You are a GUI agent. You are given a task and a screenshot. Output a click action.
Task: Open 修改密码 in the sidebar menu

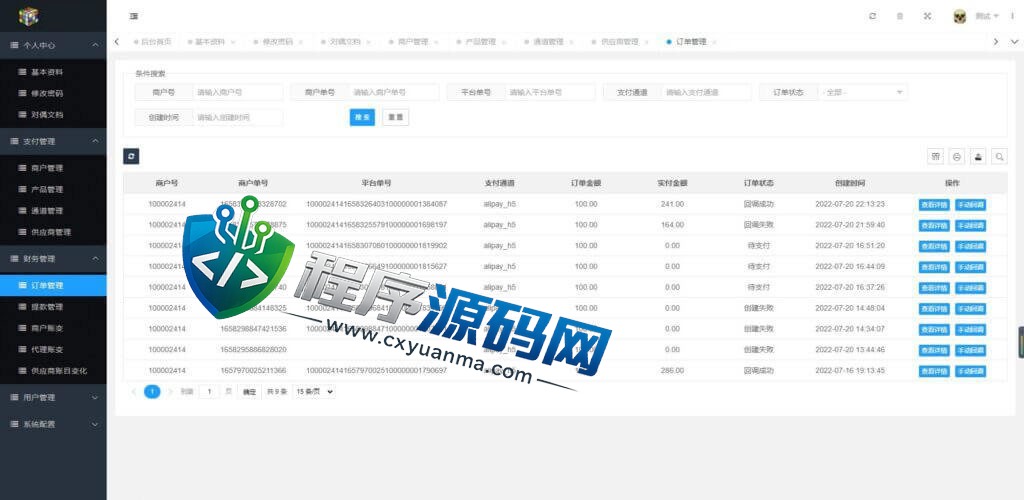tap(53, 93)
